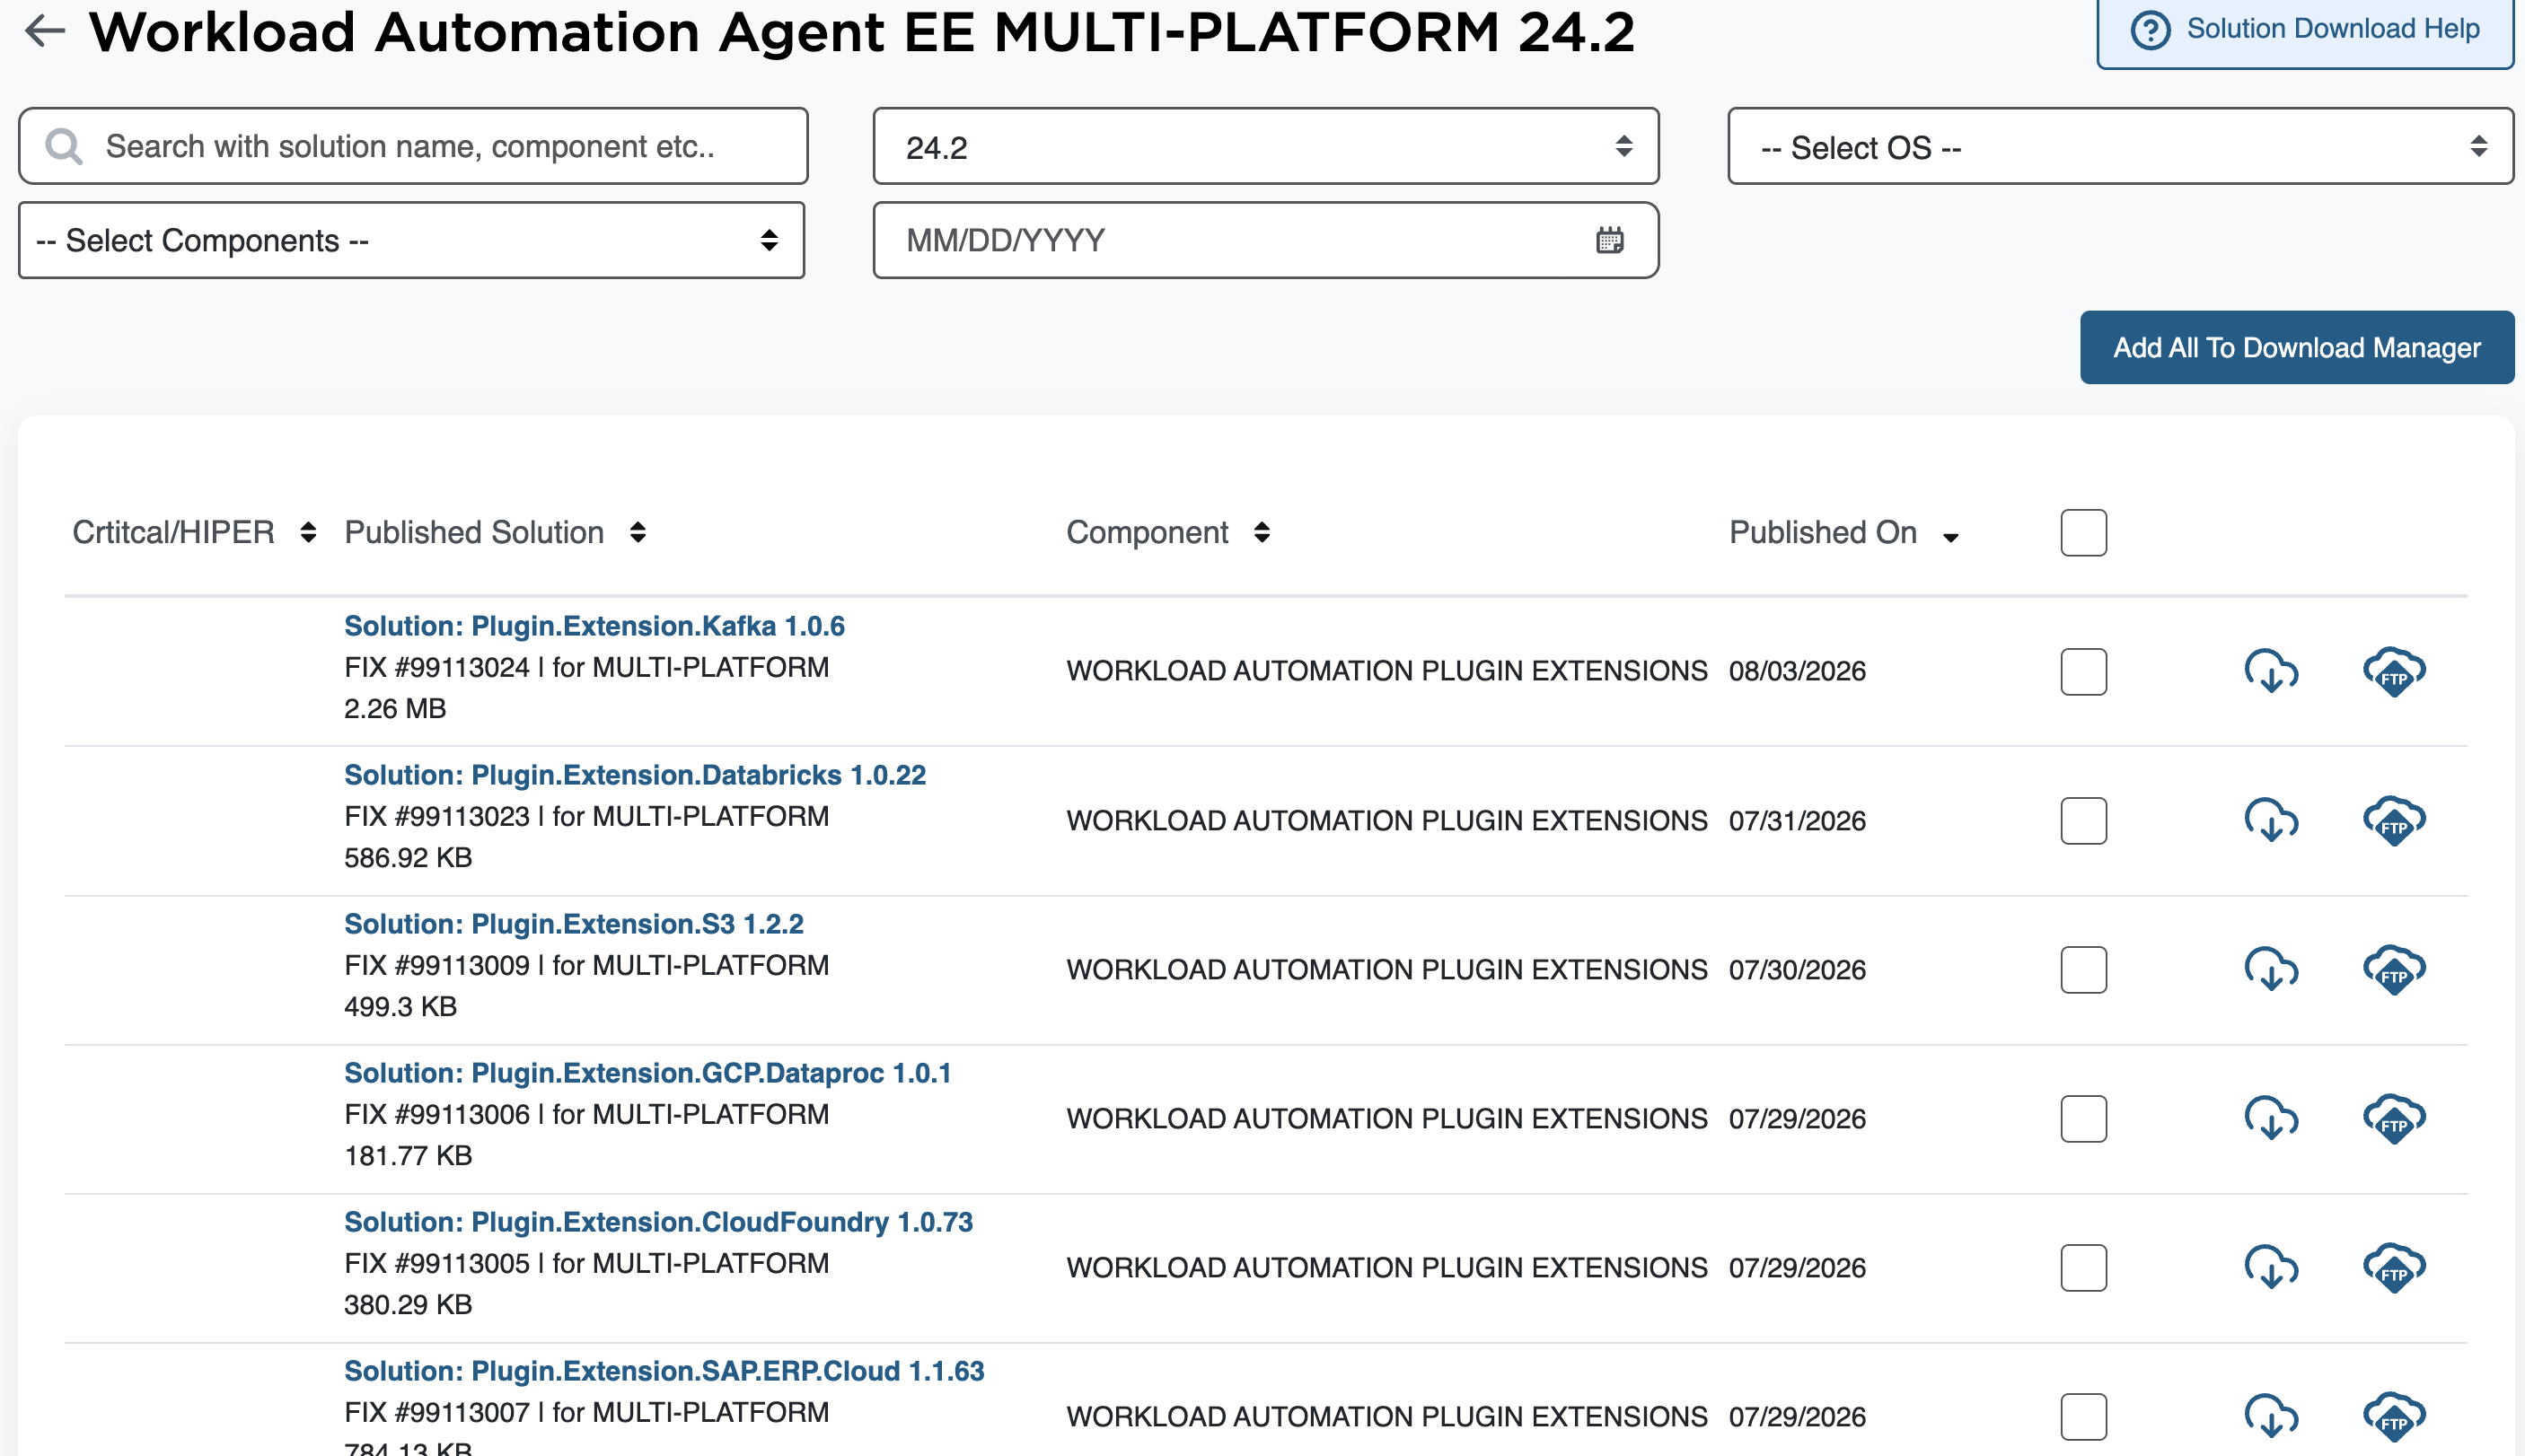
Task: Check the GCP.Dataproc 1.0.1 row checkbox
Action: (2084, 1118)
